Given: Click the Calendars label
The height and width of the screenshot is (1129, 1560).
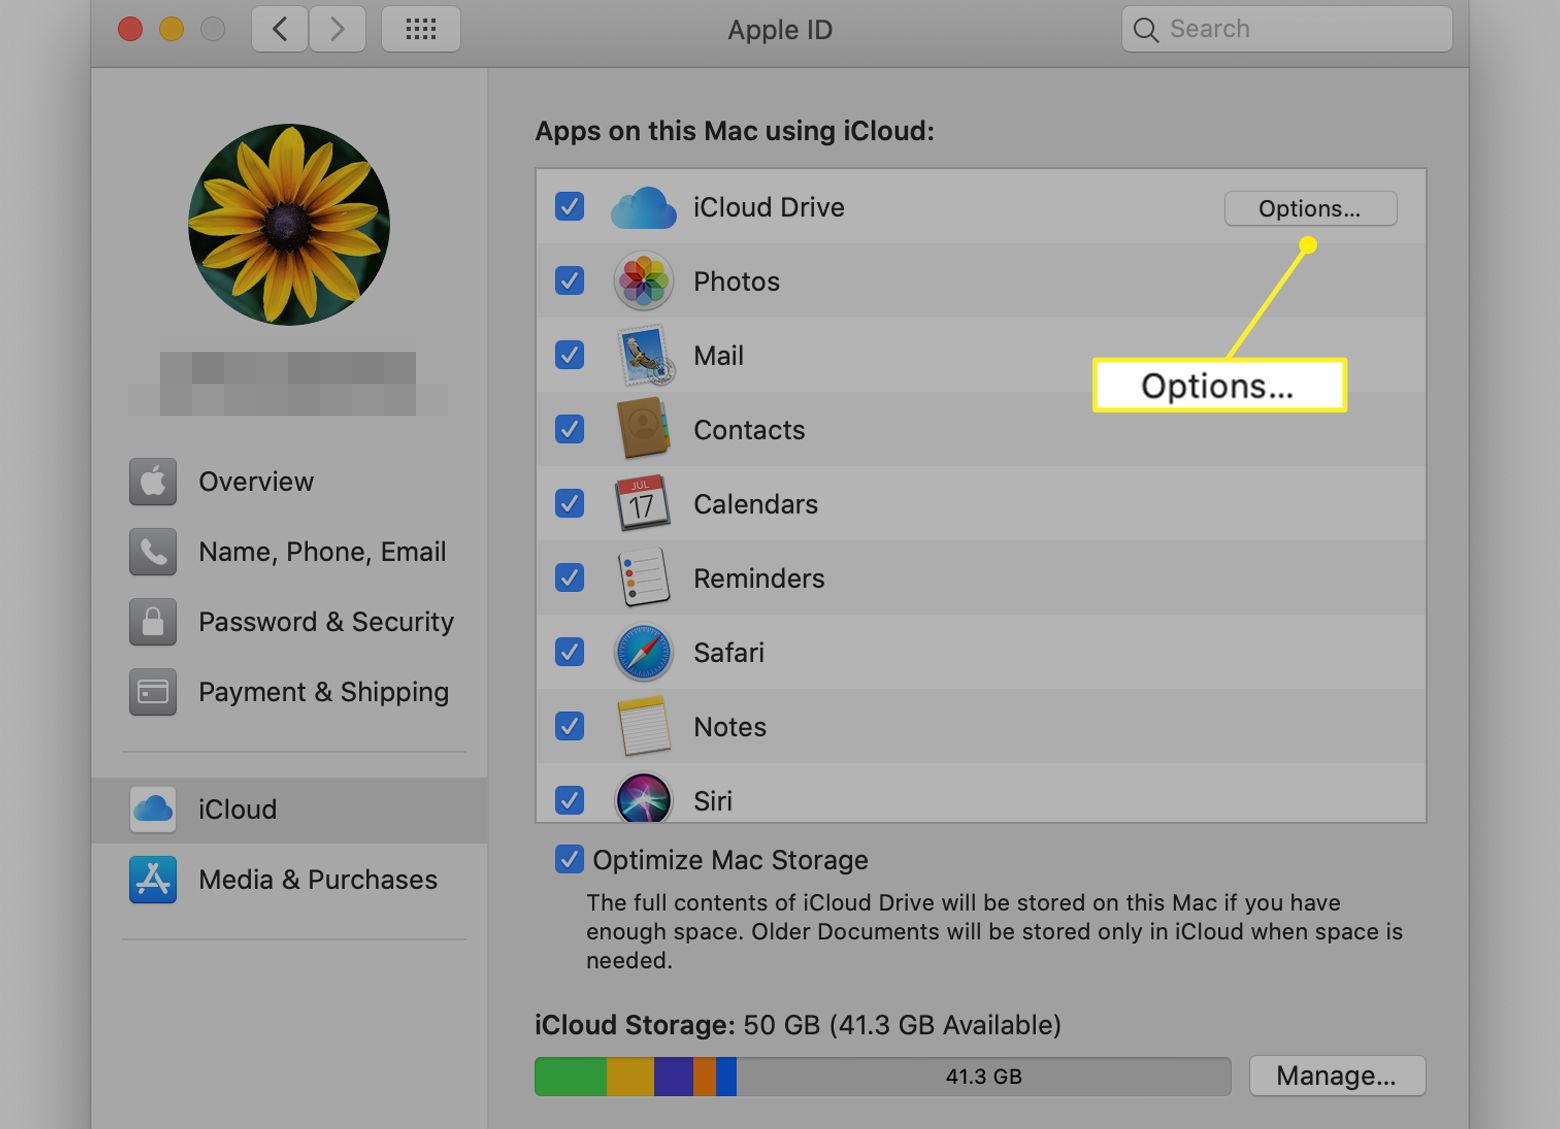Looking at the screenshot, I should coord(756,503).
